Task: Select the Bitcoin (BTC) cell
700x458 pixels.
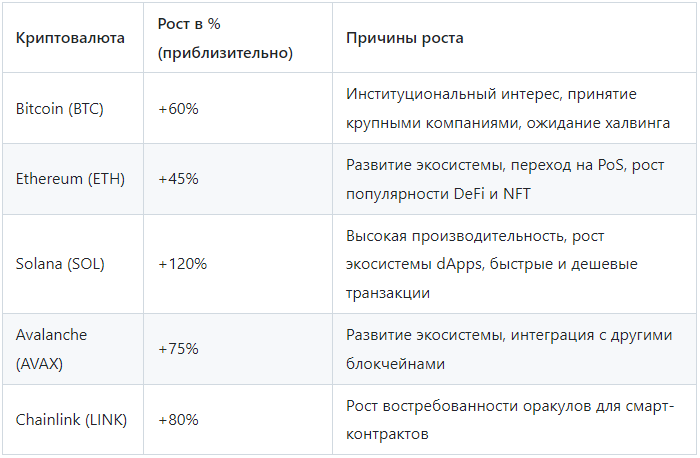Action: 59,108
